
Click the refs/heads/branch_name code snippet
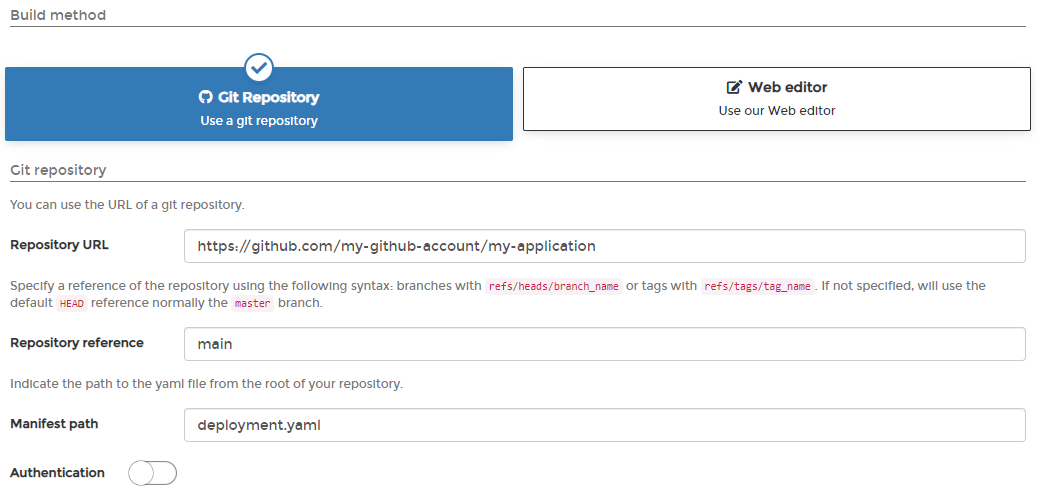point(553,286)
